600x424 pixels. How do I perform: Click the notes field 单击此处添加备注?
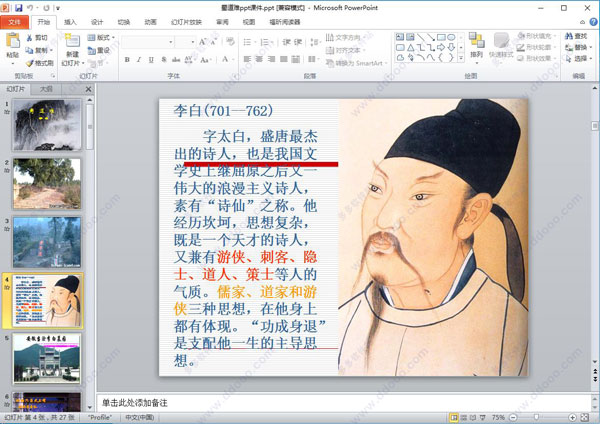tap(343, 403)
